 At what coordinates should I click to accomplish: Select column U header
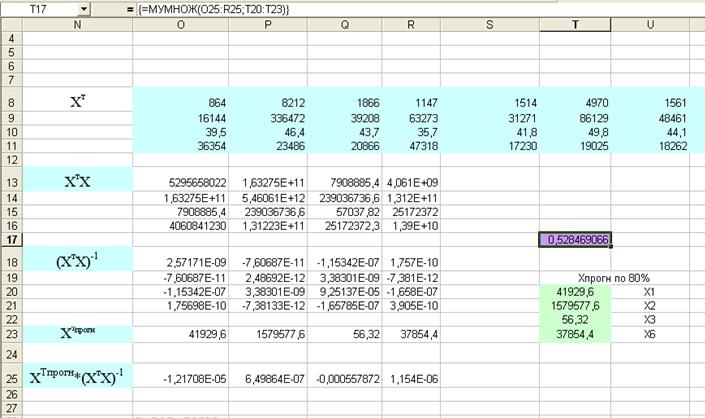(x=650, y=25)
